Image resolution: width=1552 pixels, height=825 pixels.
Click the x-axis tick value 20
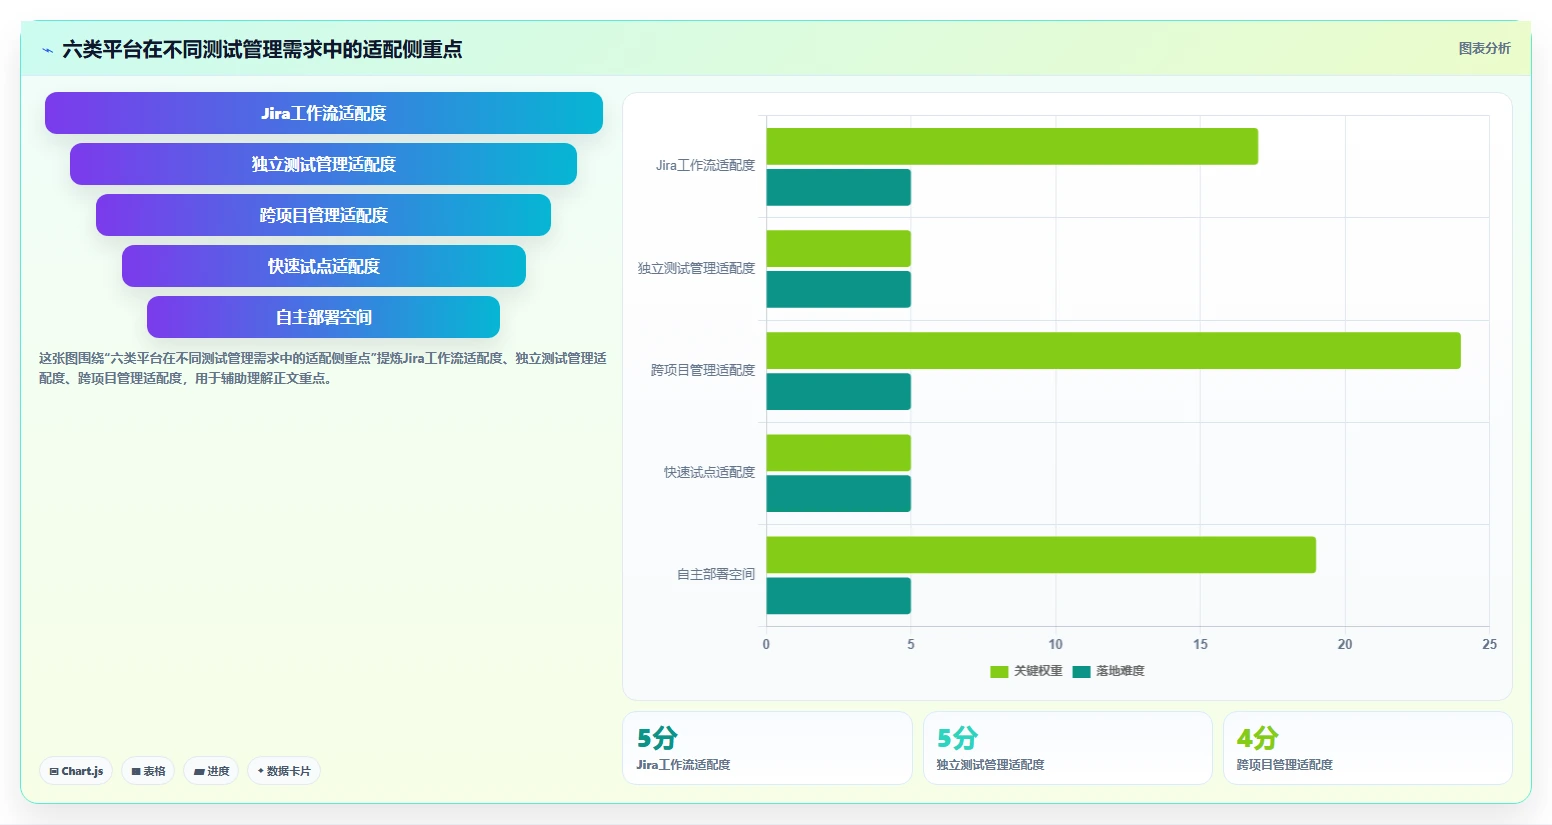click(1345, 644)
